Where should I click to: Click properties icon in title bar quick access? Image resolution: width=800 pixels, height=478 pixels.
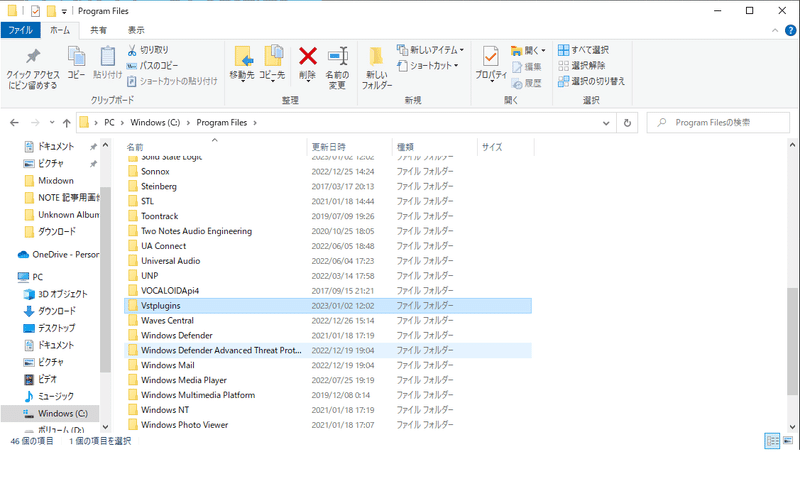pos(35,11)
